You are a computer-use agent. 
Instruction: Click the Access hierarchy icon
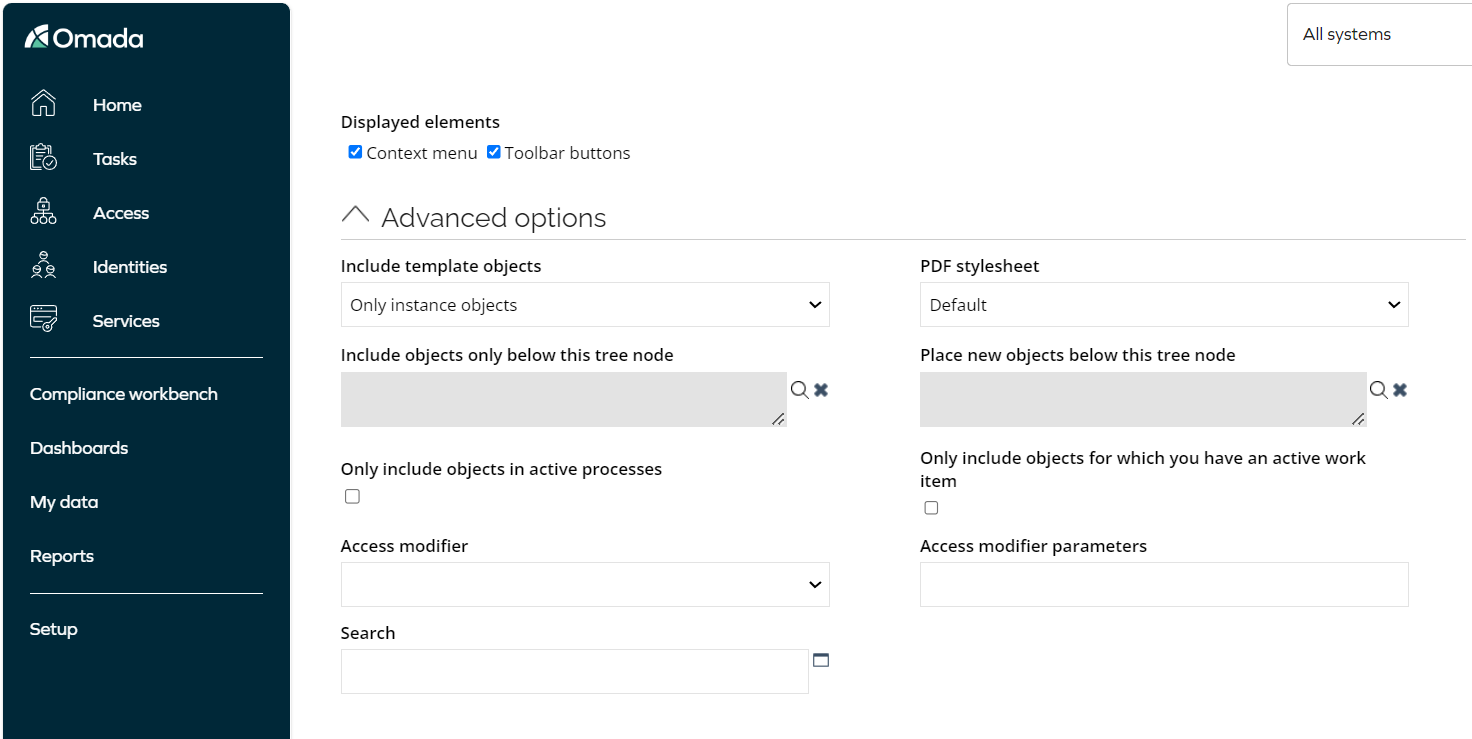tap(43, 212)
